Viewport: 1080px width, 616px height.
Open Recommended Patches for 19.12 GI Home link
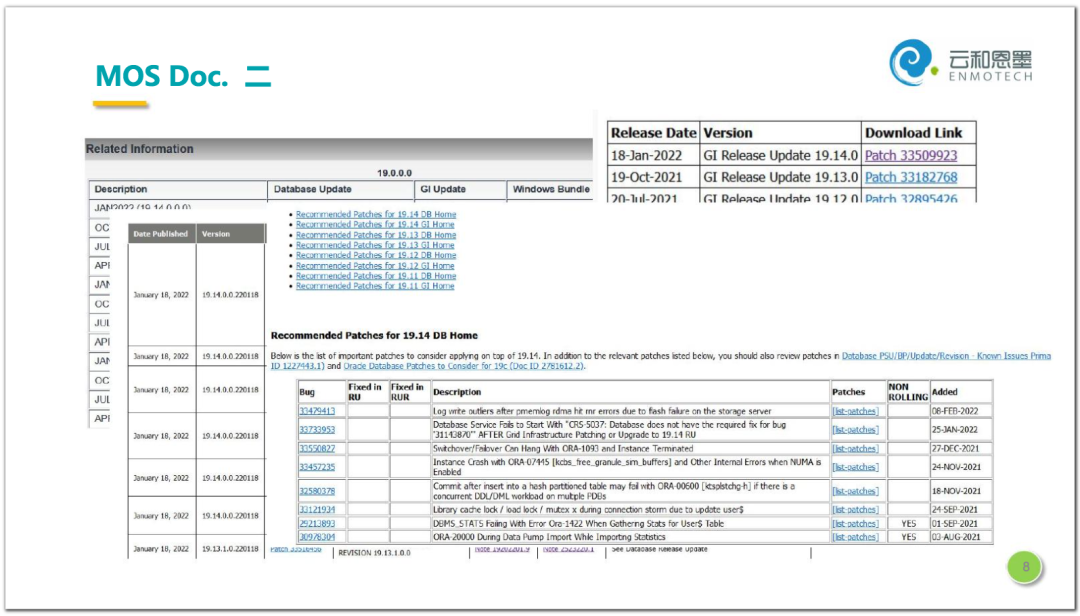(x=375, y=265)
